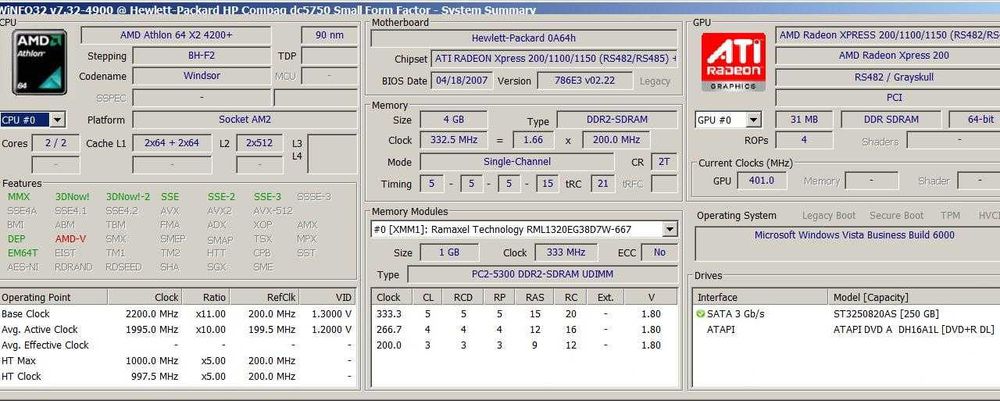The width and height of the screenshot is (1000, 401).
Task: Click the command rate 2T field
Action: coord(664,162)
